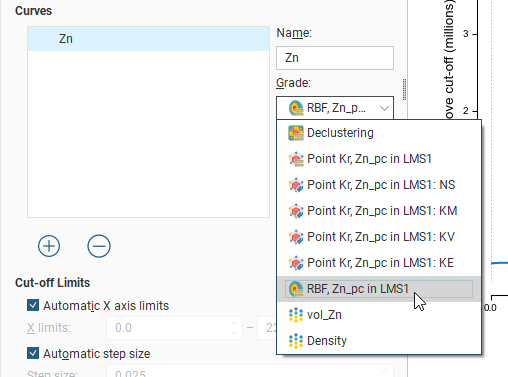Click the vol_Zn numeric column icon
The width and height of the screenshot is (508, 377).
click(x=296, y=315)
